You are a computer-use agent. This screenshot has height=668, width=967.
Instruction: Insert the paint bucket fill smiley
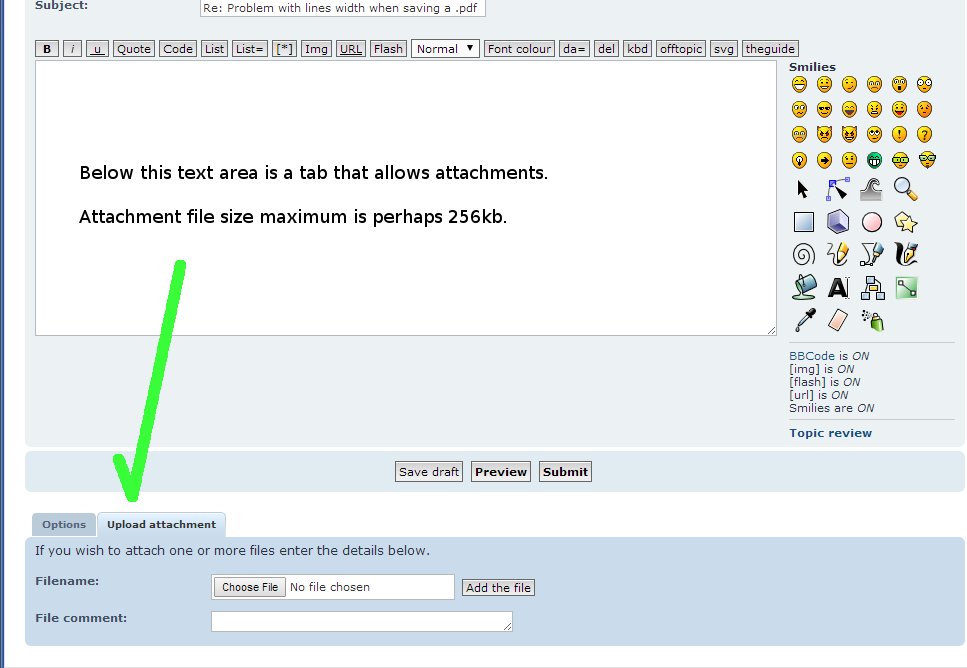point(803,288)
